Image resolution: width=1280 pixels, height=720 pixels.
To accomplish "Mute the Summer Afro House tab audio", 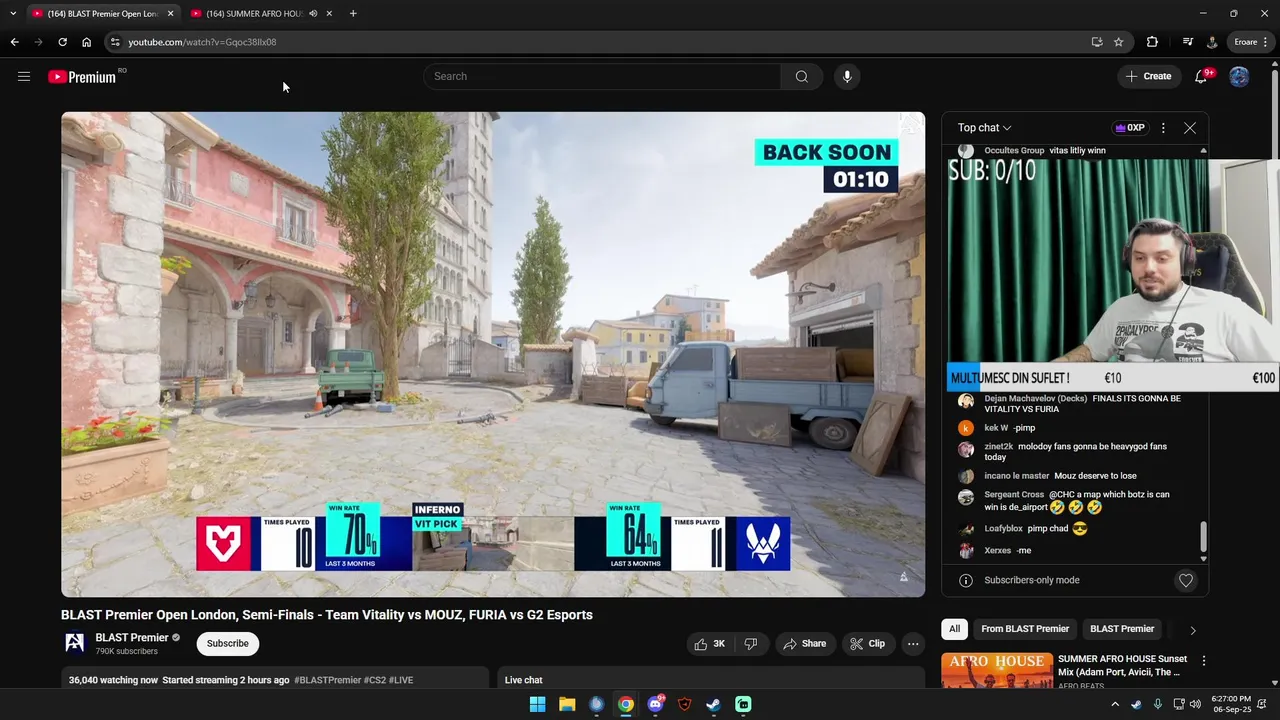I will pyautogui.click(x=313, y=14).
